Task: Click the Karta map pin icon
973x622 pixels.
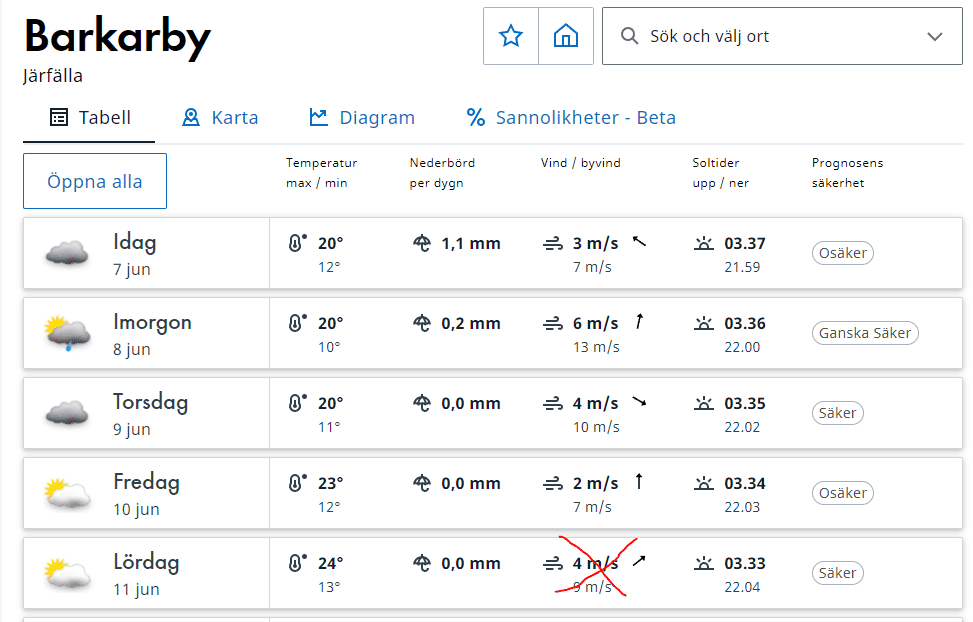Action: (191, 117)
